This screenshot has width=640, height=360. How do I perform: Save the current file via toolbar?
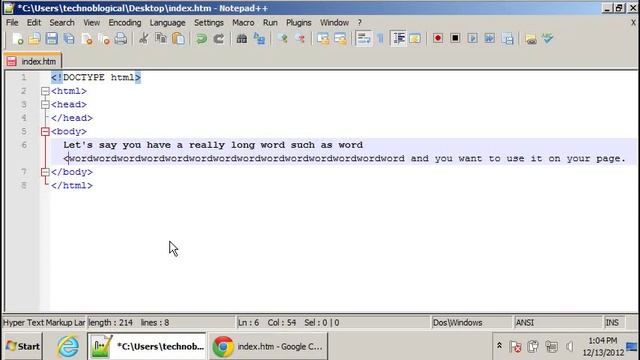click(x=52, y=39)
